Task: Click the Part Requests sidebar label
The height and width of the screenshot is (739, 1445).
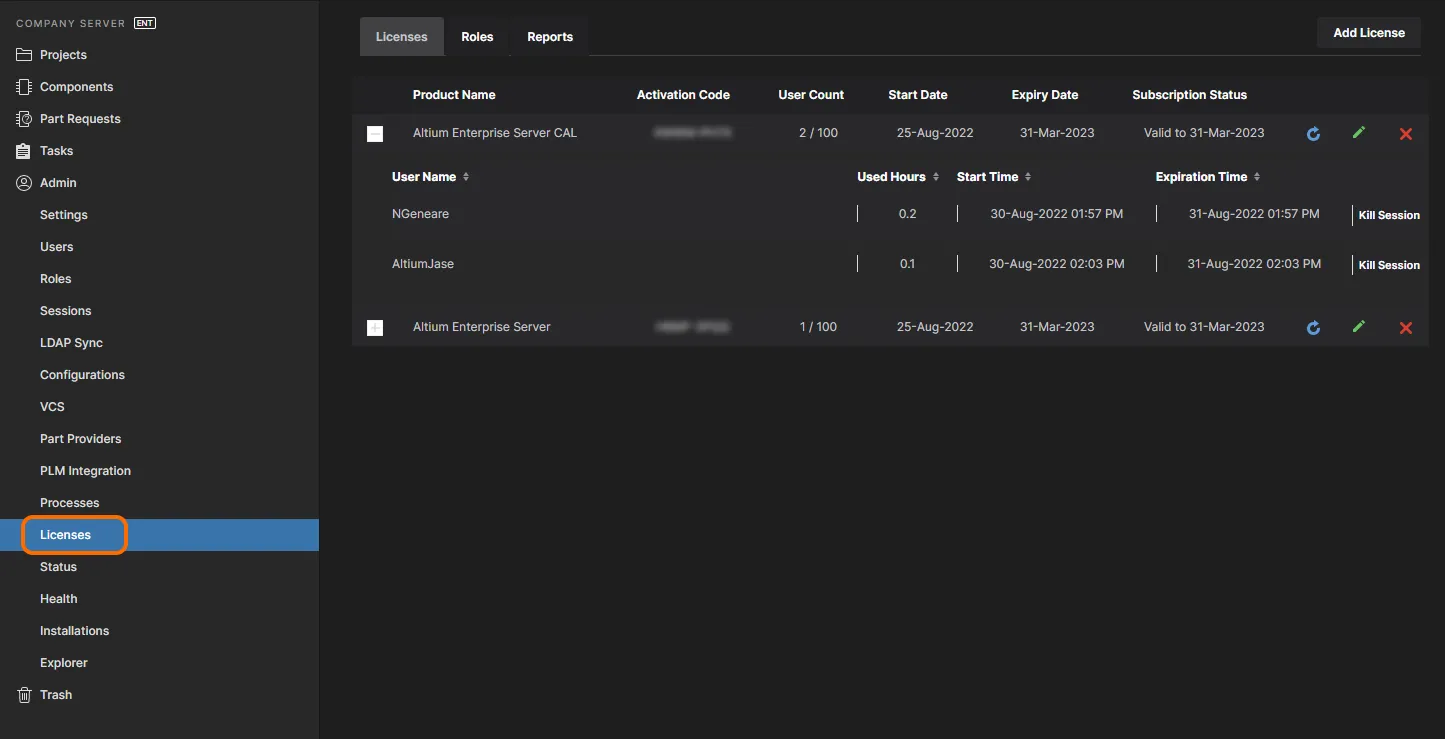Action: point(80,119)
